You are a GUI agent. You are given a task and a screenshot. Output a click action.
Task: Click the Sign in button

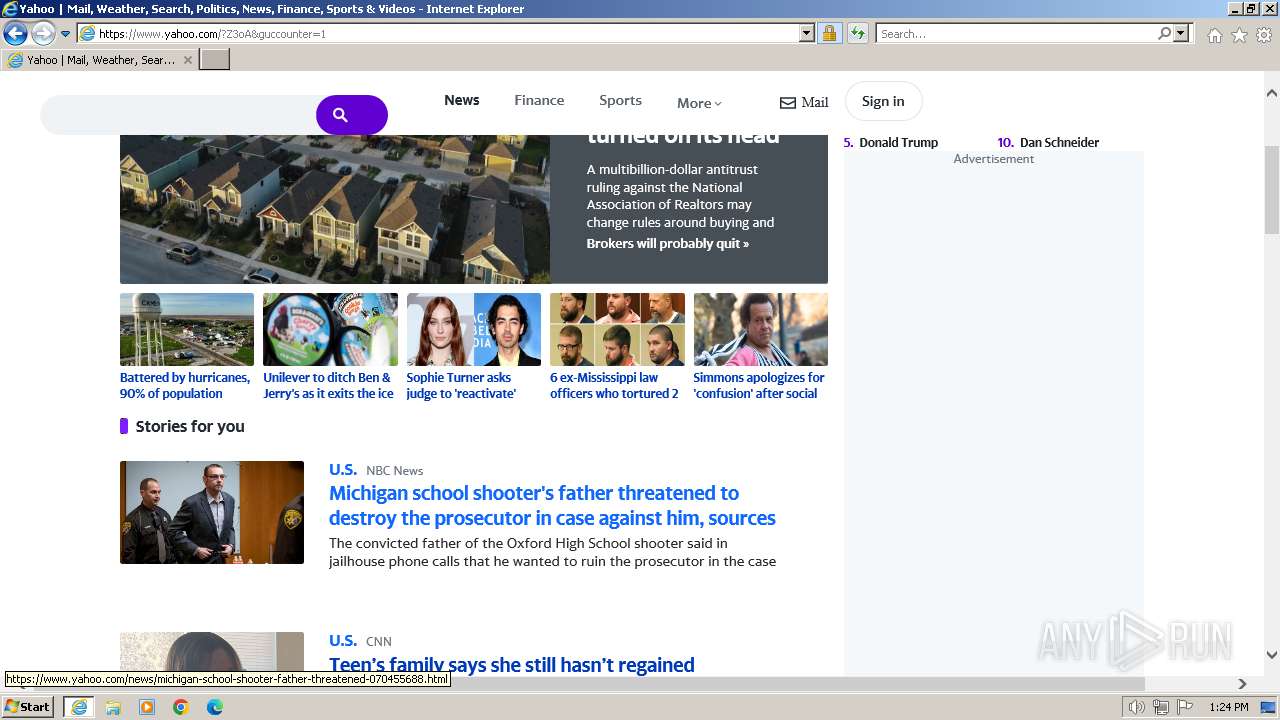883,101
